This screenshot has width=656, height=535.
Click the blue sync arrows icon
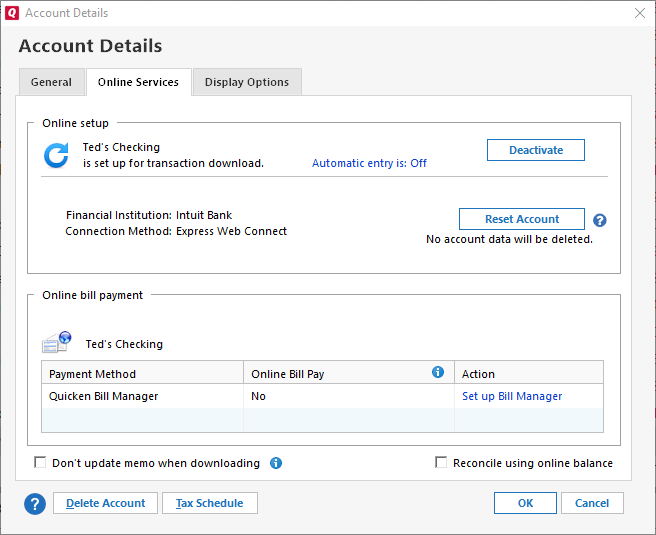coord(56,155)
